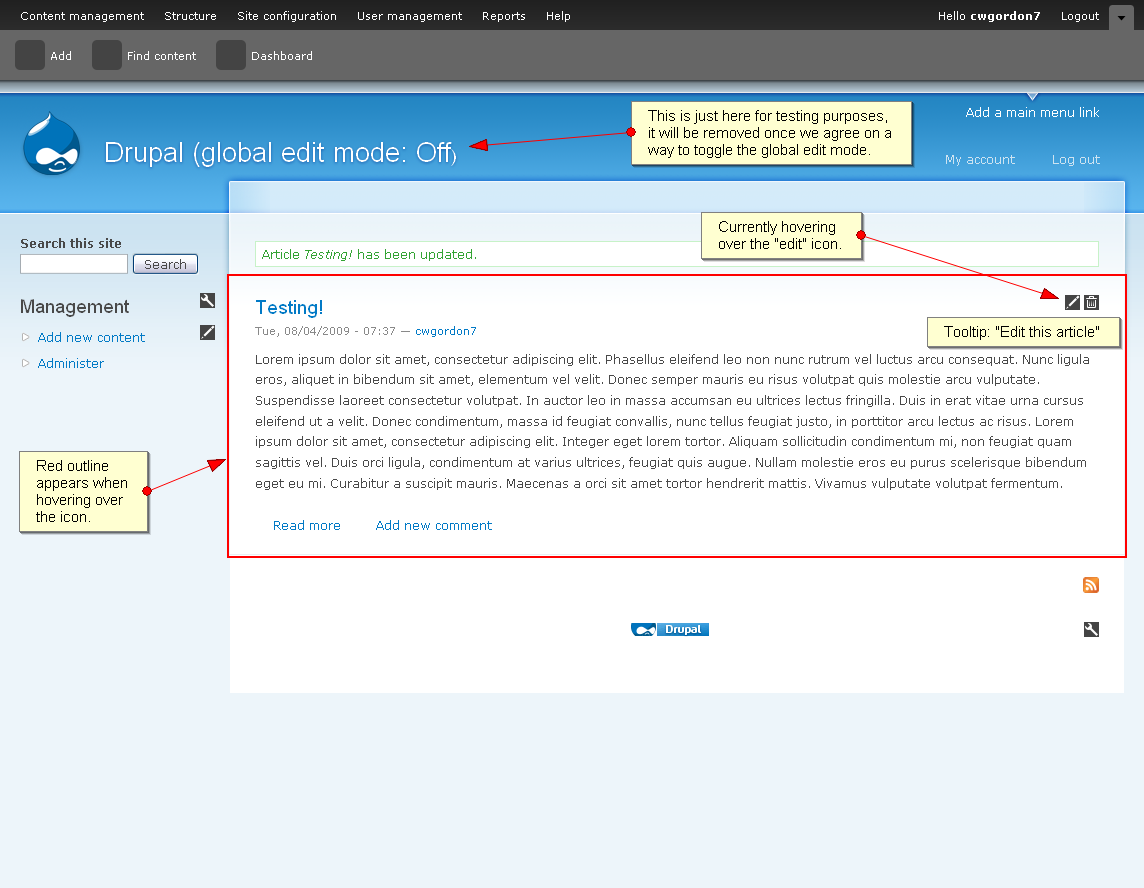The height and width of the screenshot is (888, 1144).
Task: Expand the Add new content menu triangle
Action: tap(26, 337)
